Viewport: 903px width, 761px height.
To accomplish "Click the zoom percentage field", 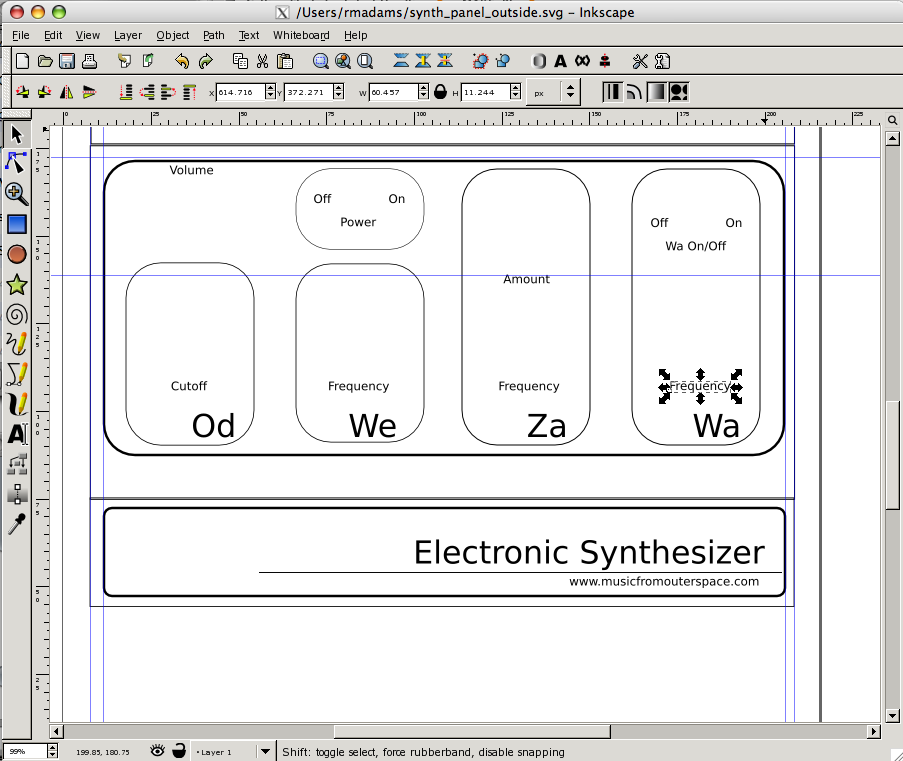I will click(x=25, y=750).
